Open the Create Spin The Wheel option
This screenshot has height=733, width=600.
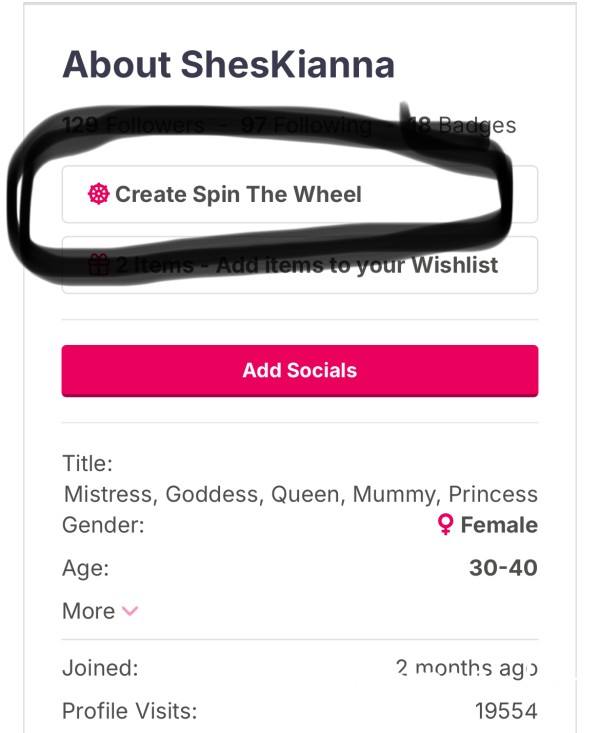(x=300, y=194)
